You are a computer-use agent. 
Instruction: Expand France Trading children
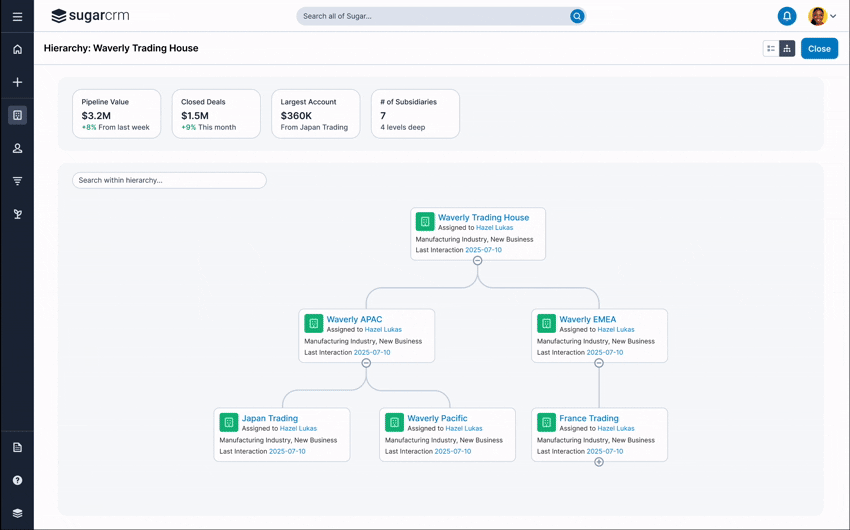coord(599,462)
